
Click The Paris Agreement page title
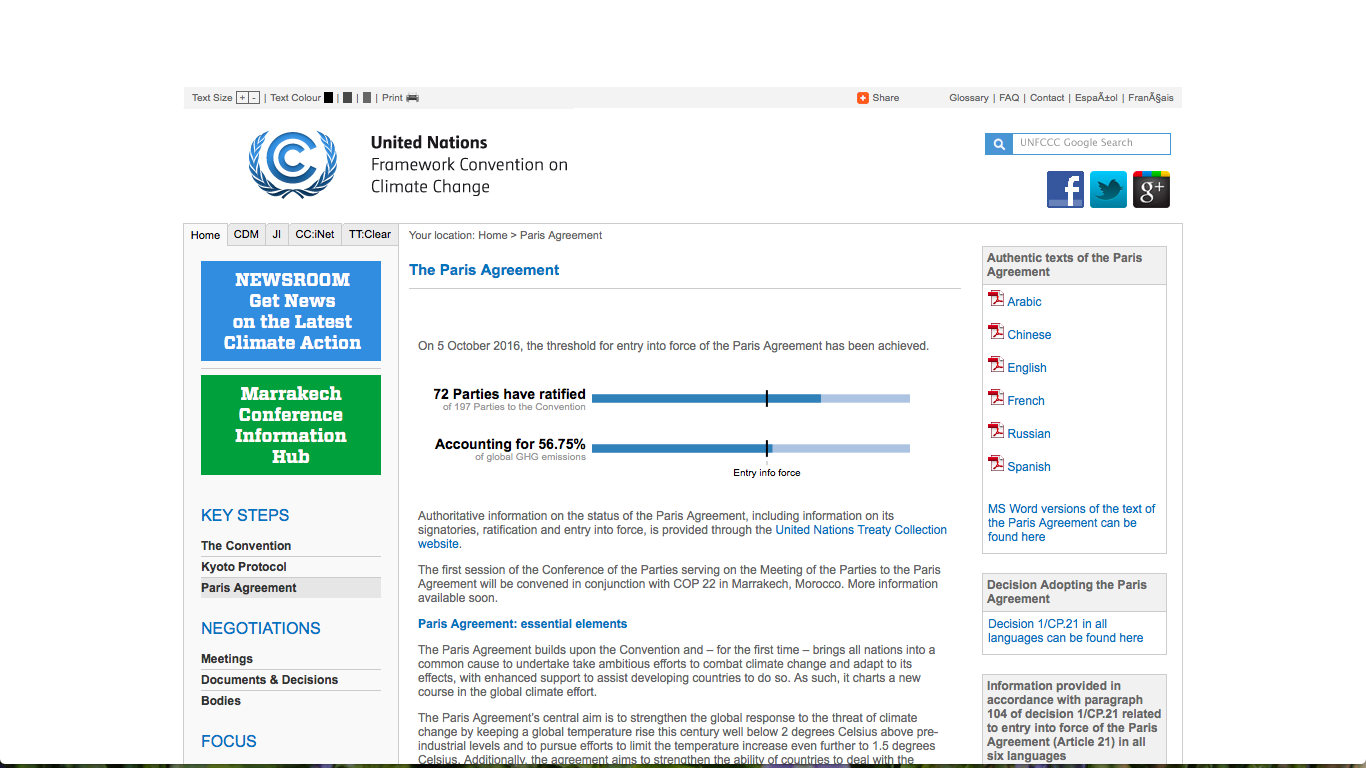tap(484, 270)
